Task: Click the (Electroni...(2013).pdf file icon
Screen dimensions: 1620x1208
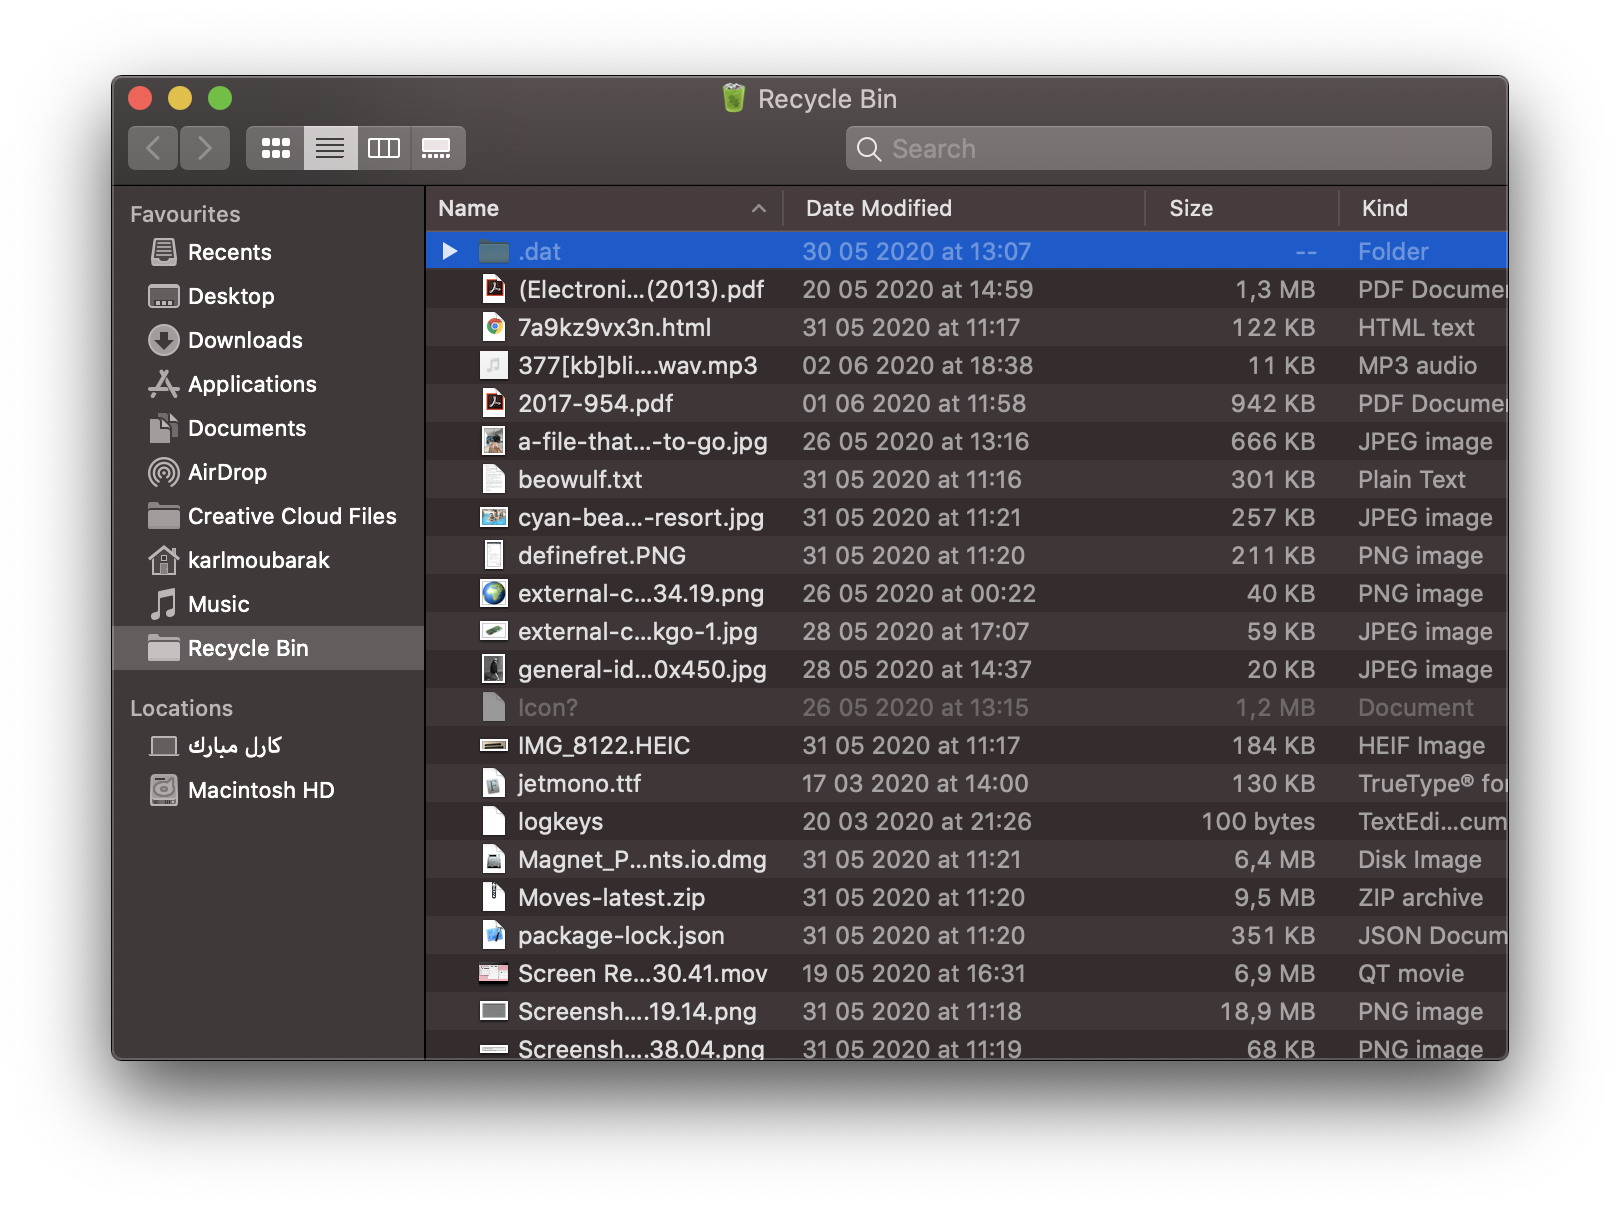Action: [494, 289]
